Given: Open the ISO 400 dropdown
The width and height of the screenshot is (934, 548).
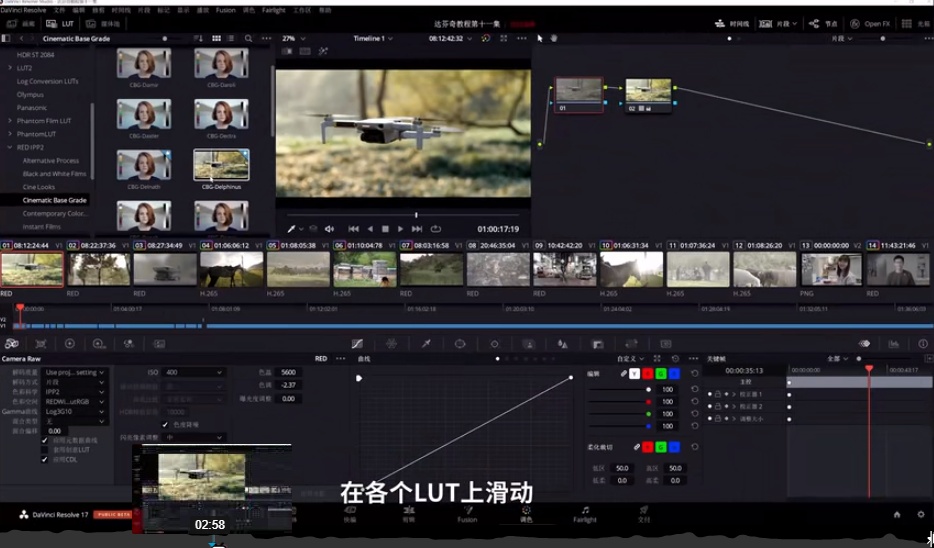Looking at the screenshot, I should click(194, 372).
